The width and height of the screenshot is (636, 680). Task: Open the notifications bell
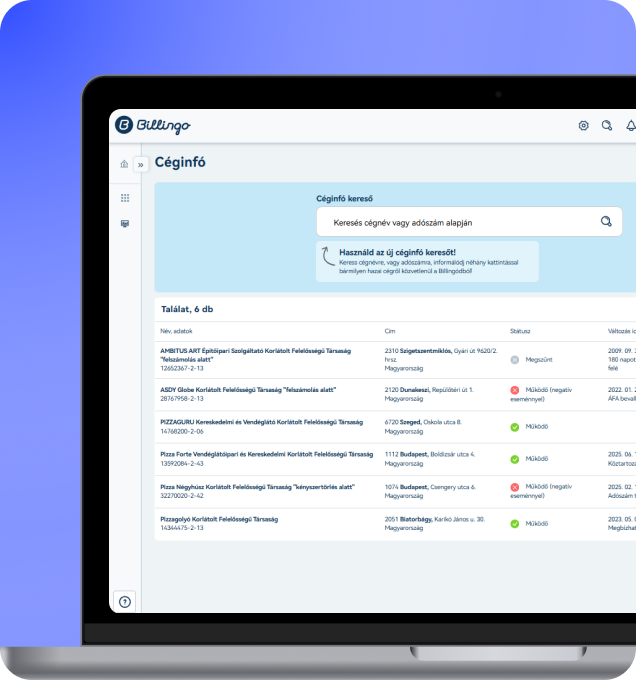pyautogui.click(x=631, y=125)
